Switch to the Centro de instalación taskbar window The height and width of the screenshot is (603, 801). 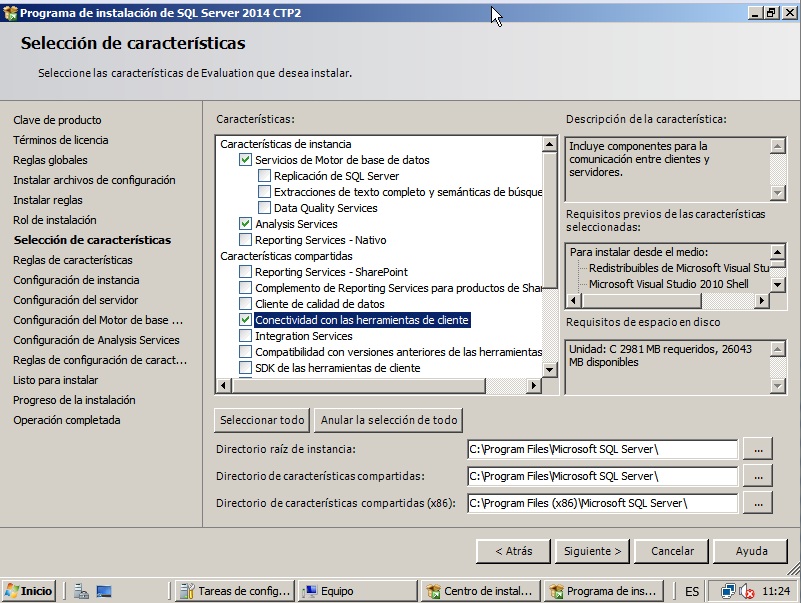point(480,590)
